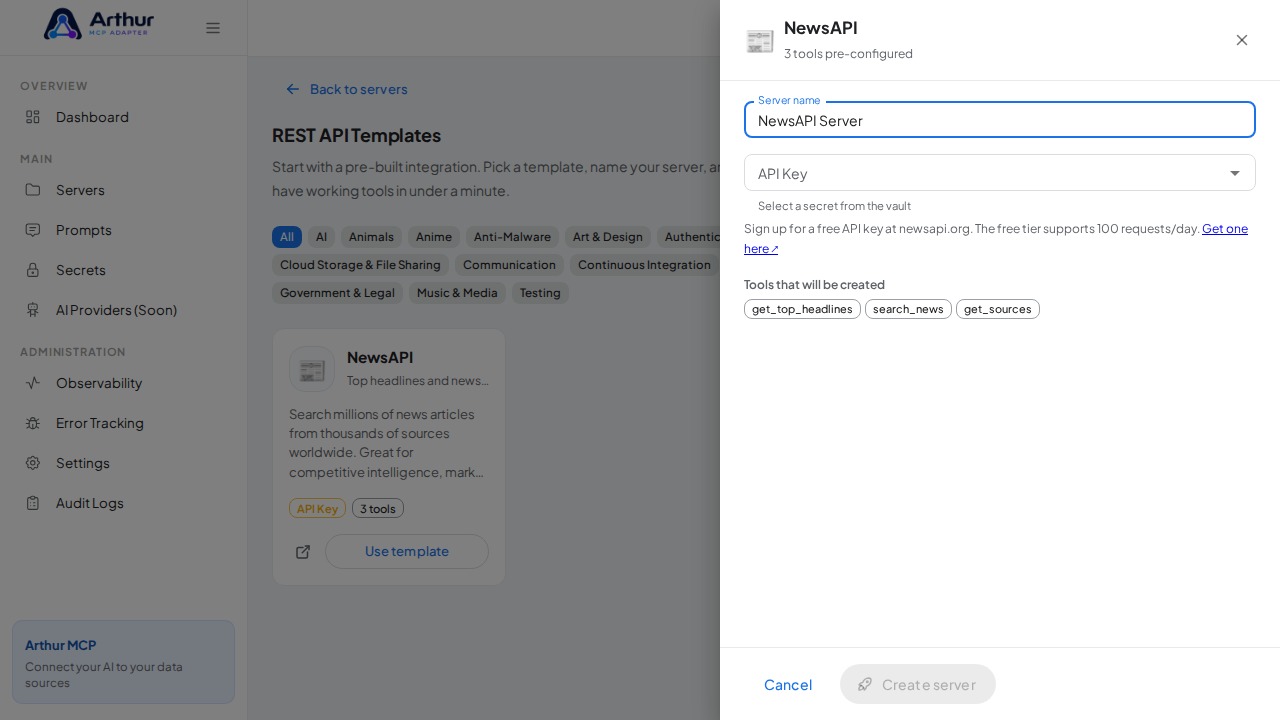Click get_top_headlines tool chip
Image resolution: width=1280 pixels, height=720 pixels.
click(802, 309)
